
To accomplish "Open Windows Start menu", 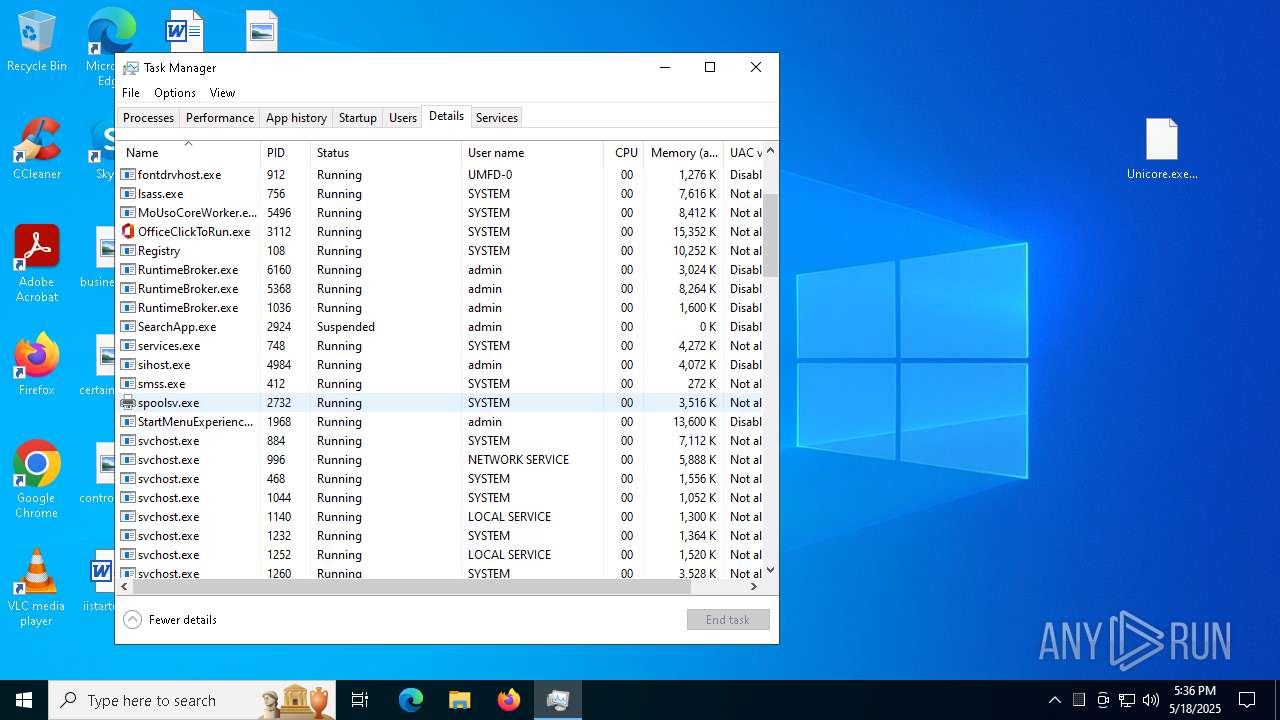I will point(24,700).
